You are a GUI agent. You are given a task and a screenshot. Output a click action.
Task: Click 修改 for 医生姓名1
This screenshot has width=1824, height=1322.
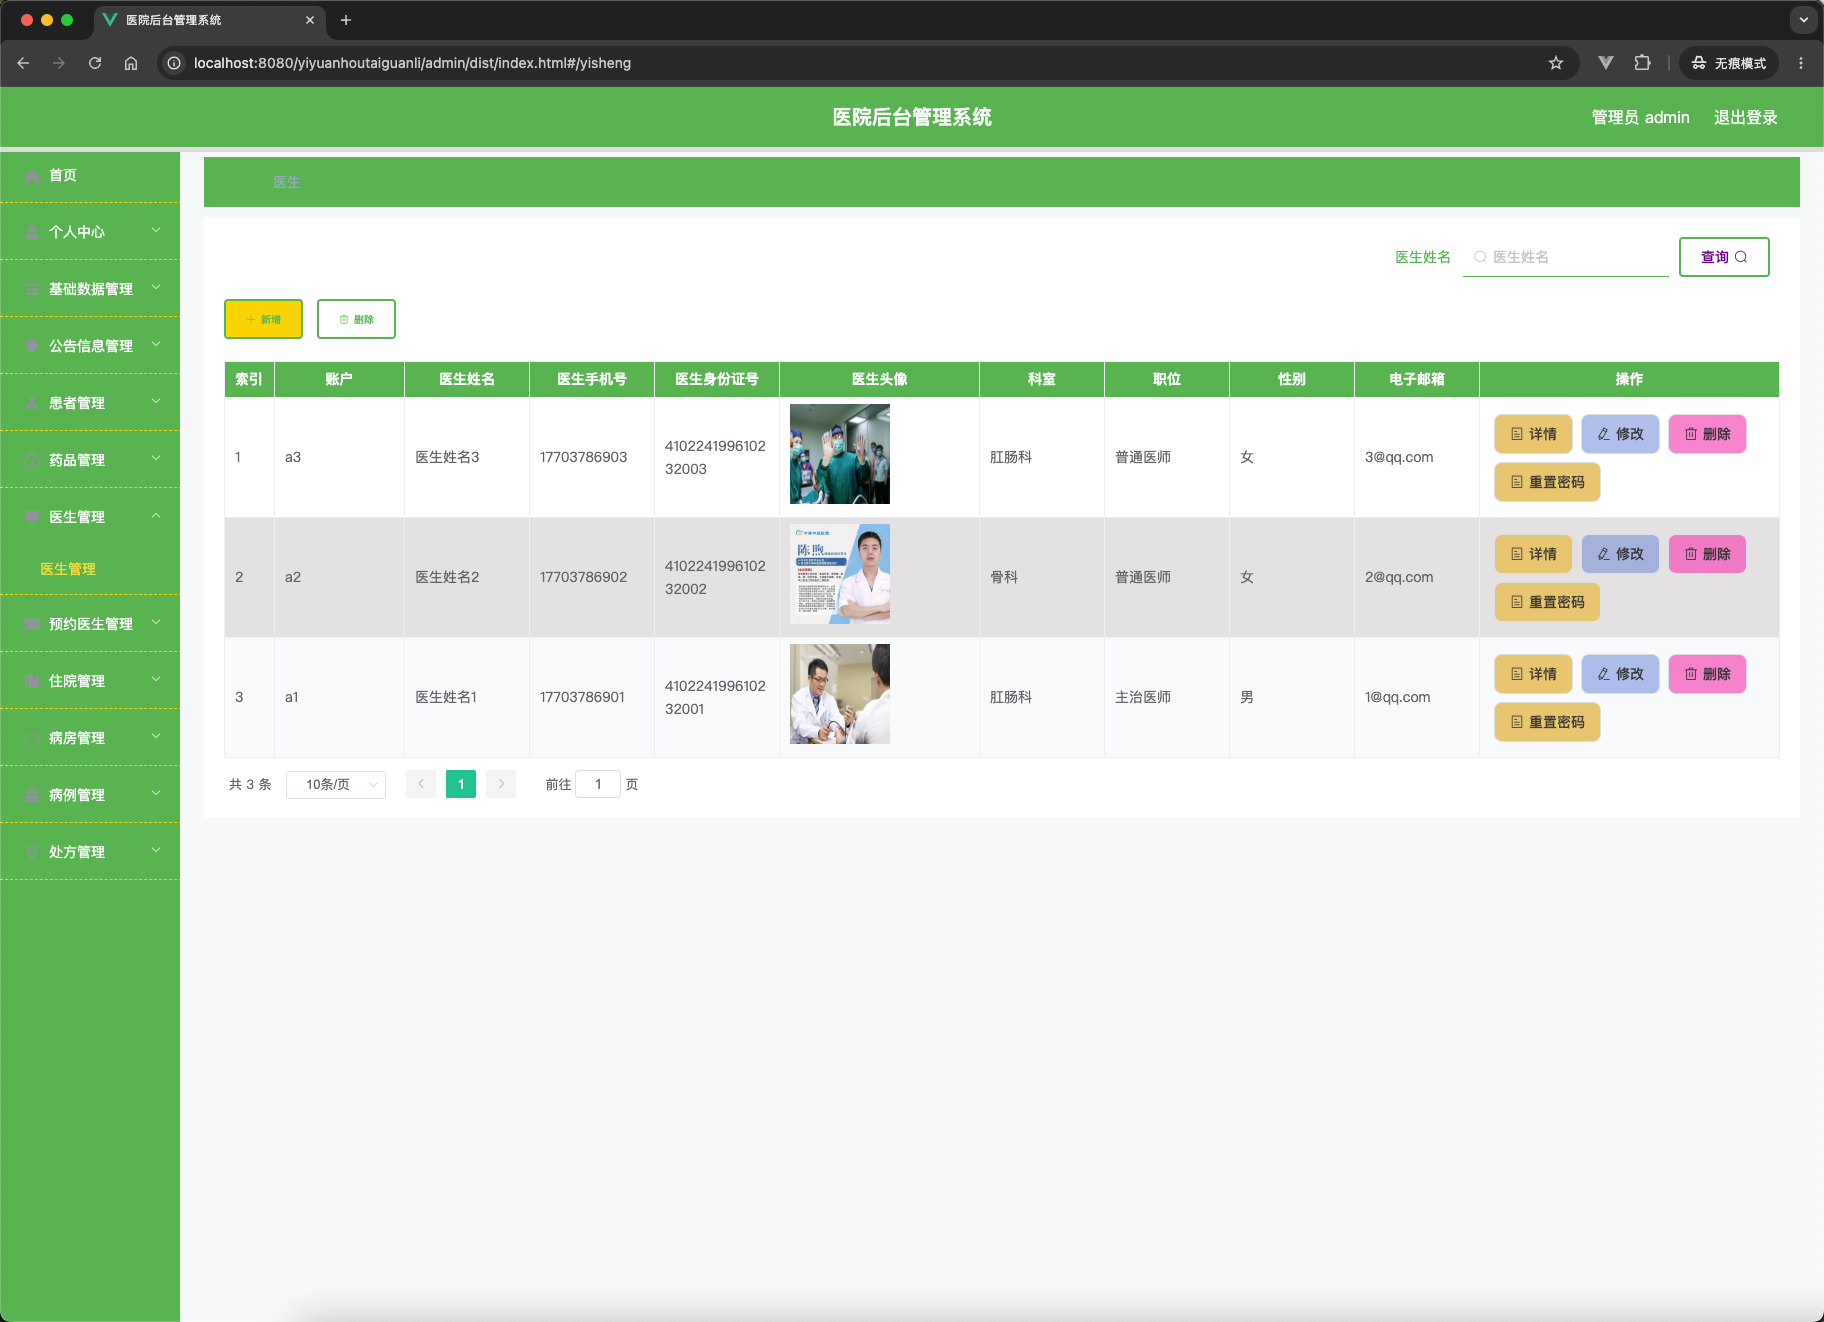pyautogui.click(x=1620, y=674)
